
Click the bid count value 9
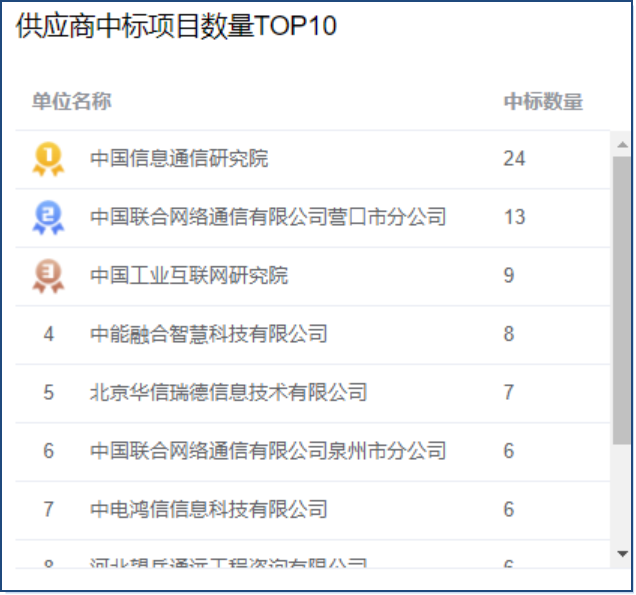(509, 275)
